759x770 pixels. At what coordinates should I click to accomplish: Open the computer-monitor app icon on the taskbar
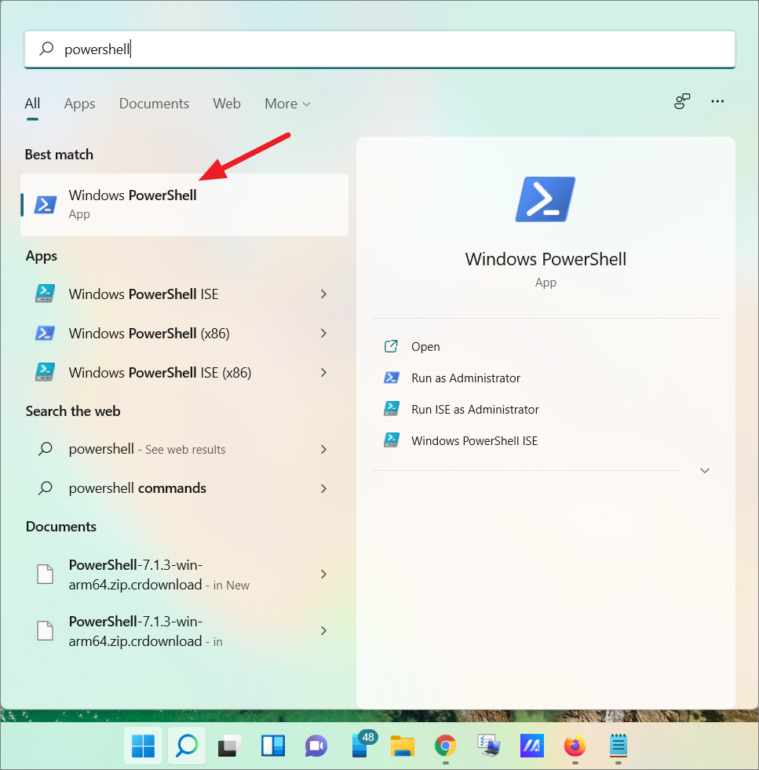488,746
